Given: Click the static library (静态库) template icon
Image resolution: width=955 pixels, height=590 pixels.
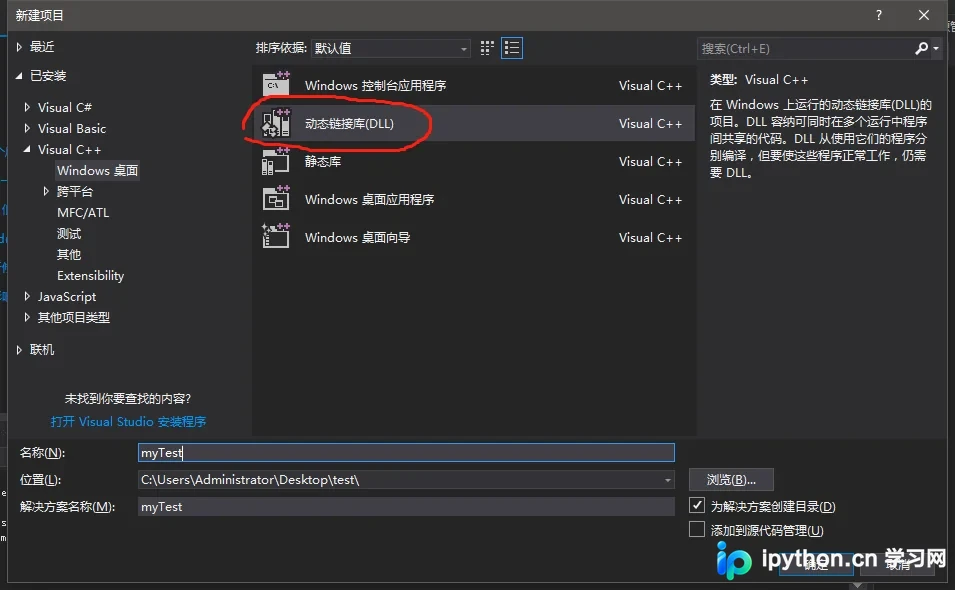Looking at the screenshot, I should tap(276, 161).
